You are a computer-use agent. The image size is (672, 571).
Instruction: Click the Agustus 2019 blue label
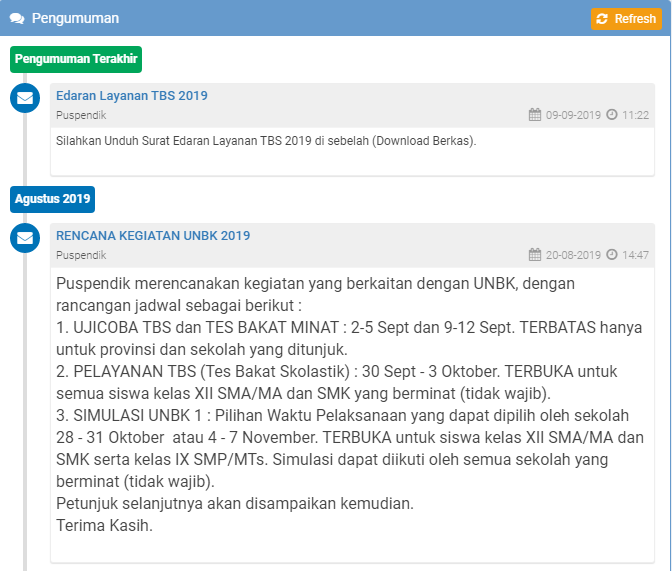pos(52,199)
